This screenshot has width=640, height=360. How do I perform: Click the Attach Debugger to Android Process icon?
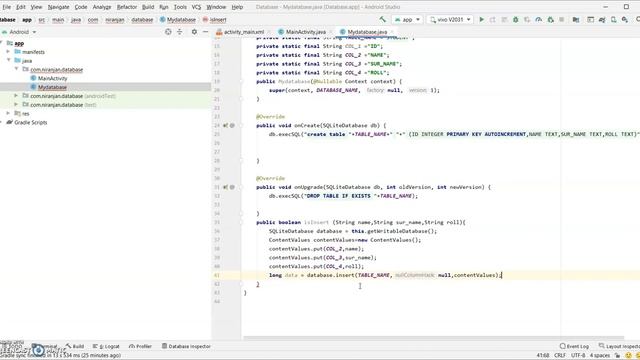pyautogui.click(x=550, y=20)
